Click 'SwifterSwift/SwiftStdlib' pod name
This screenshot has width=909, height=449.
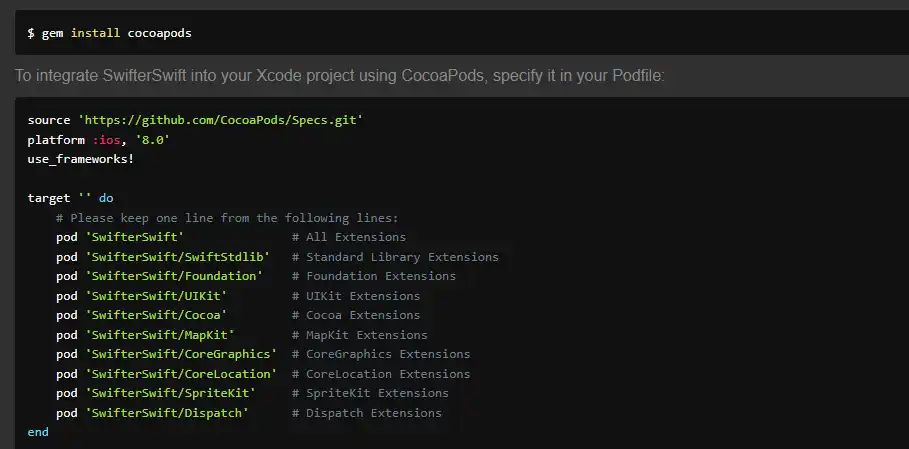coord(177,257)
